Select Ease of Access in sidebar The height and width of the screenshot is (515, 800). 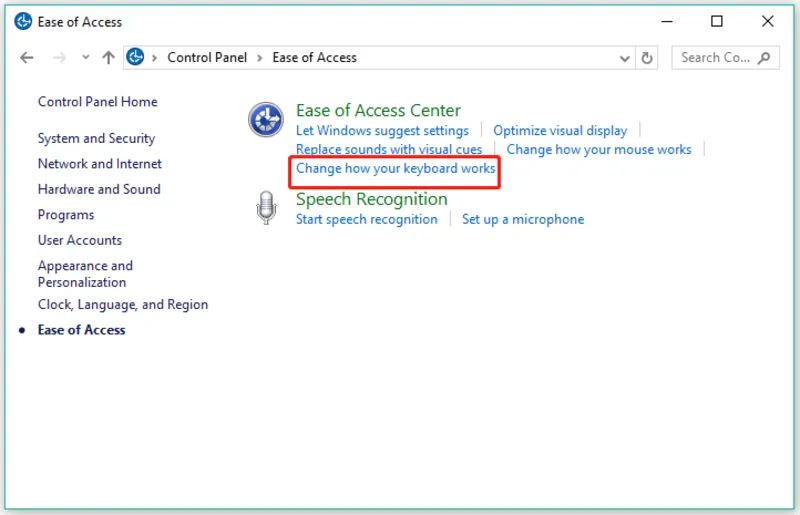82,330
